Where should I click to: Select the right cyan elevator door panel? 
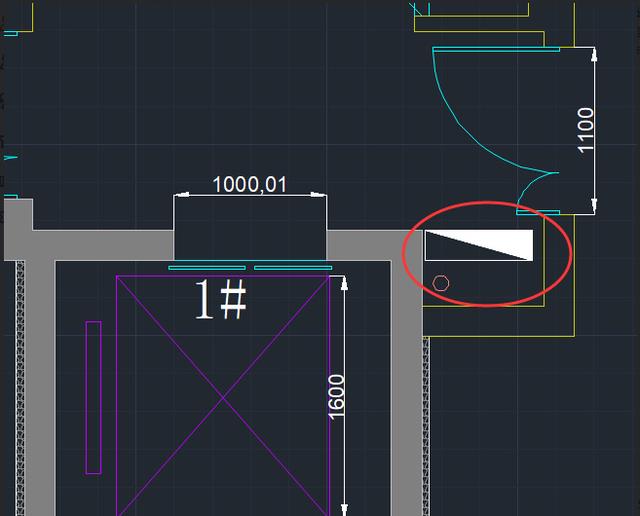tap(293, 268)
